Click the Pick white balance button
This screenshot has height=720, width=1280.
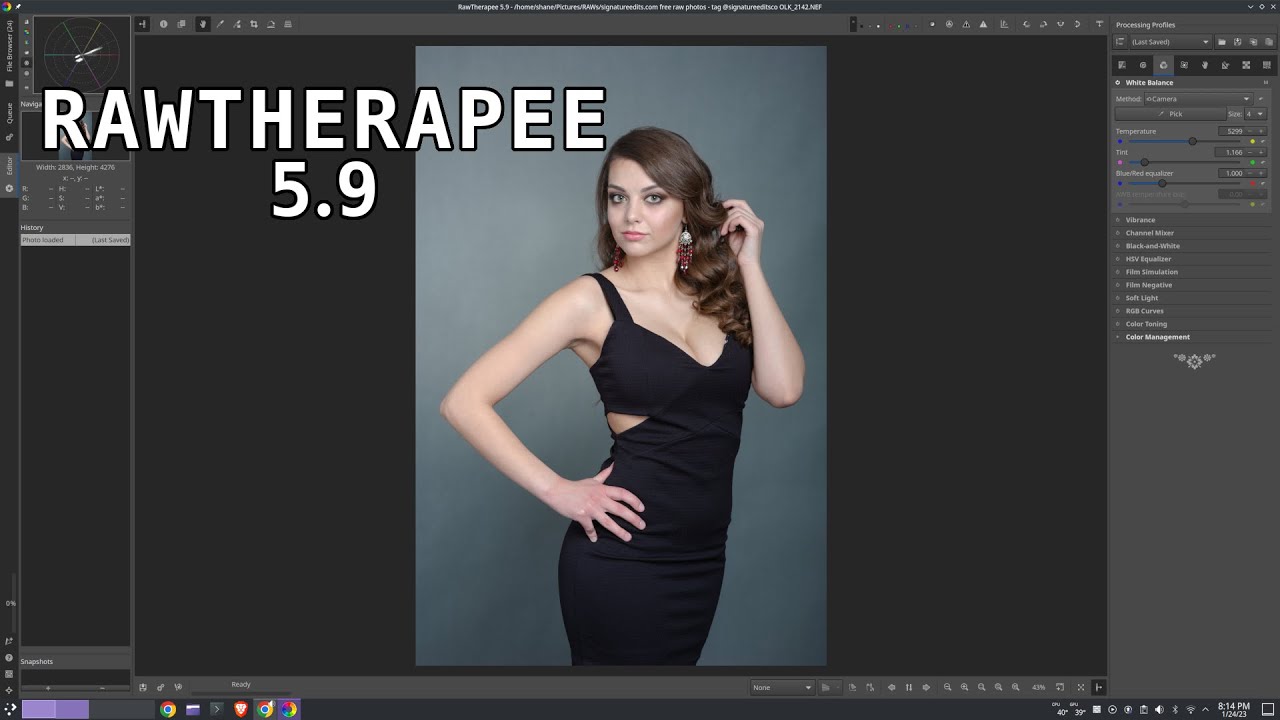tap(1170, 114)
